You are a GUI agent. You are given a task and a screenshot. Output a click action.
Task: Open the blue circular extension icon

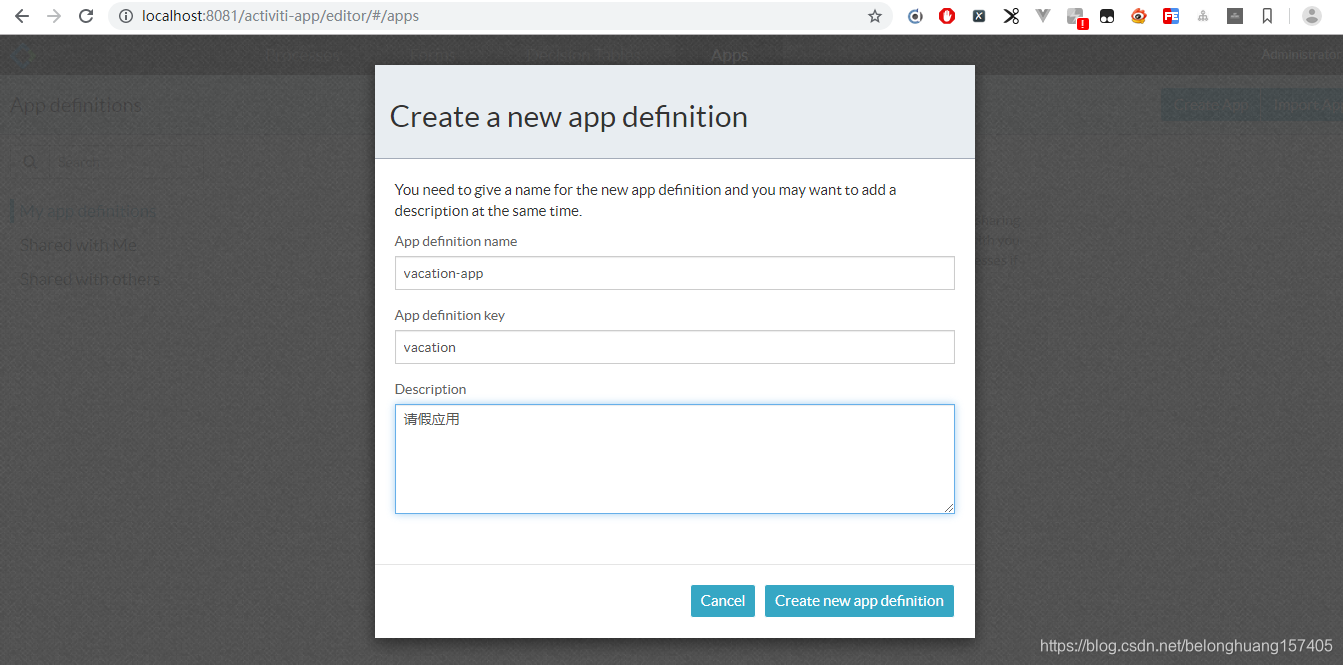coord(915,16)
